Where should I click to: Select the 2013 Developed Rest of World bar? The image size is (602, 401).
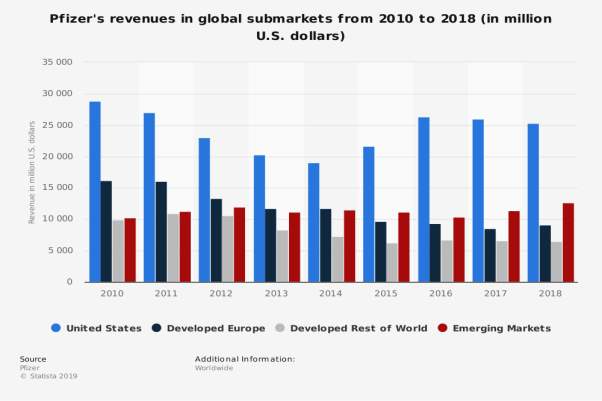coord(283,256)
